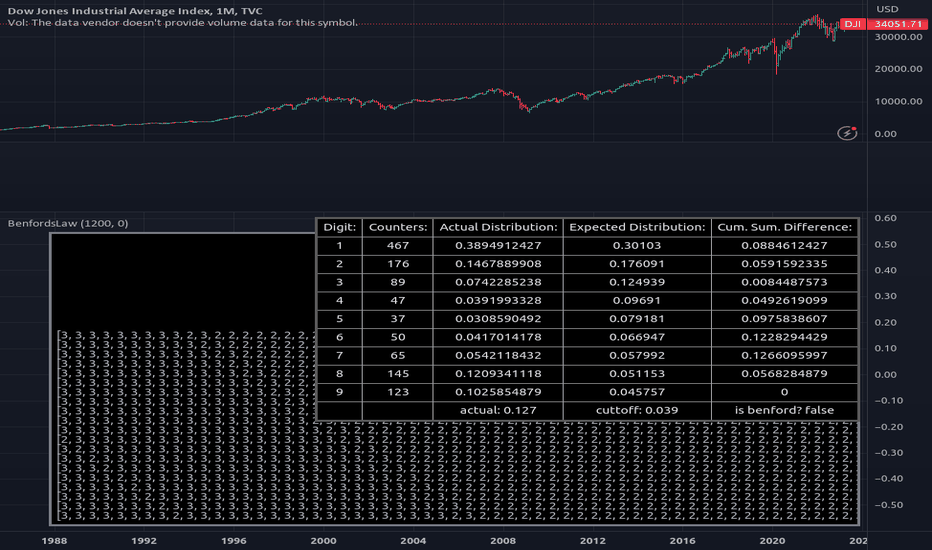The height and width of the screenshot is (550, 932).
Task: Click actual distribution 0.1025854879
Action: point(498,392)
